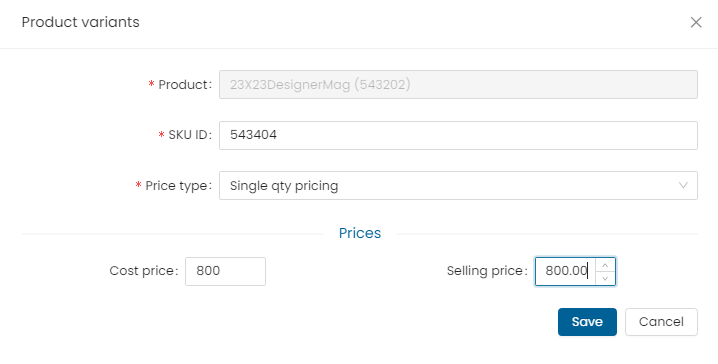718x364 pixels.
Task: Focus the Cost price input box
Action: click(x=225, y=271)
